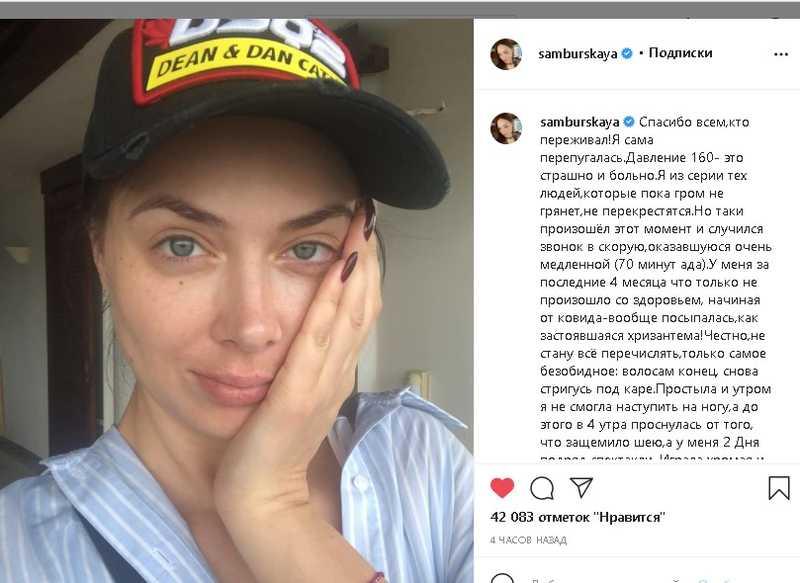Click the samburskaya name starting the caption
The width and height of the screenshot is (800, 583).
tap(580, 122)
